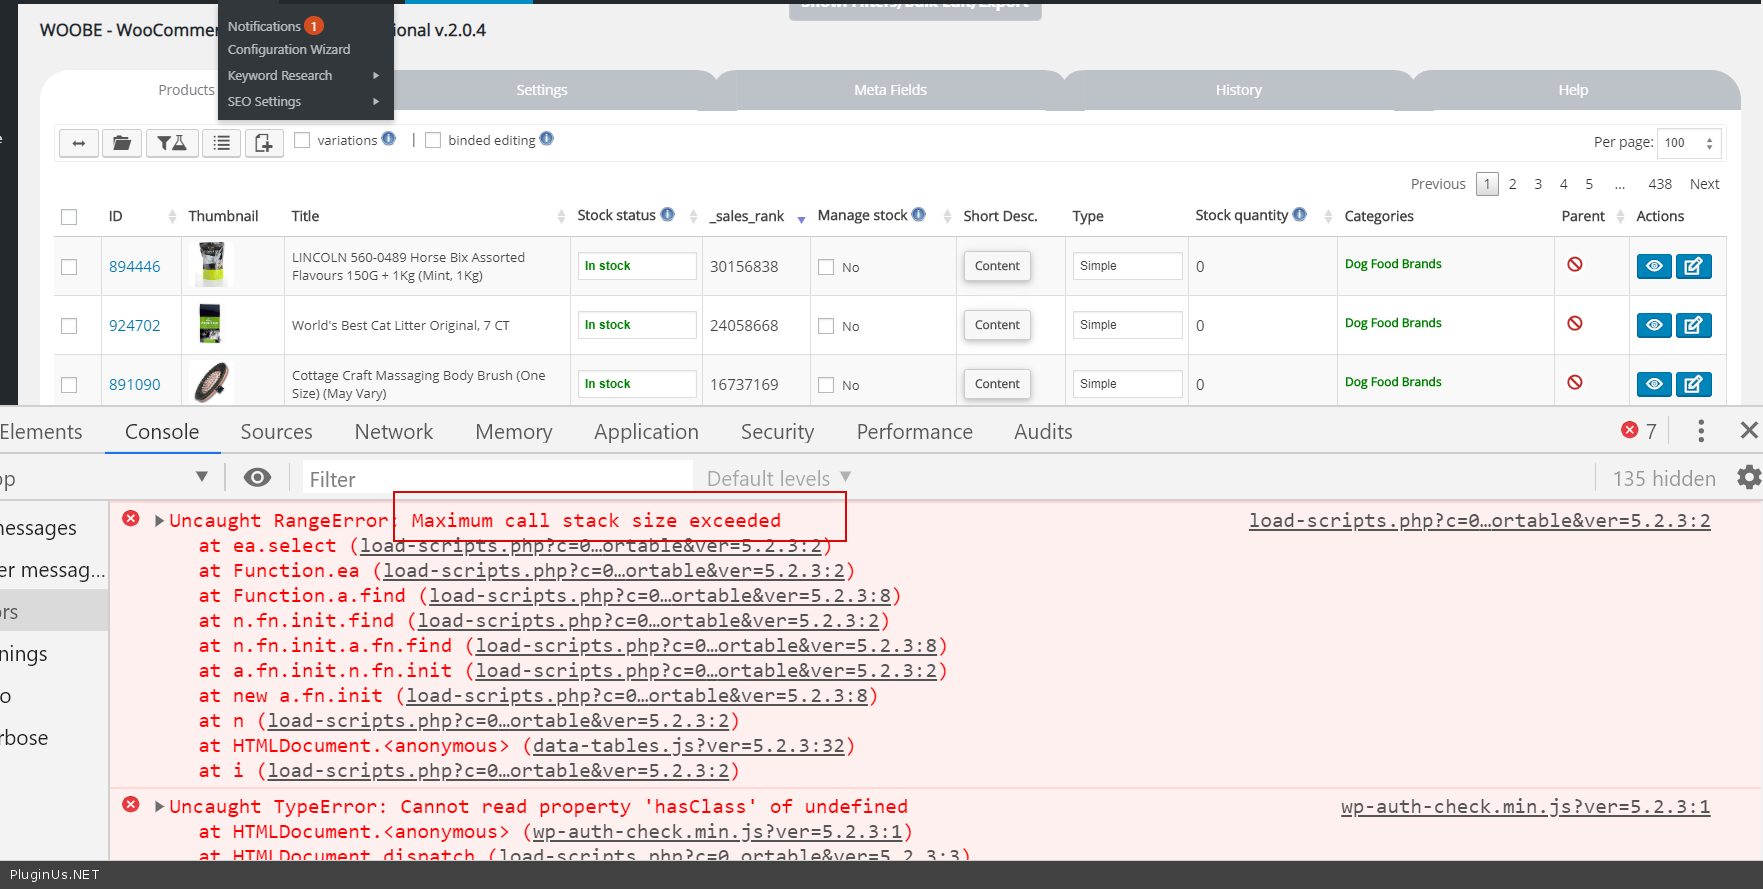
Task: Toggle the binded editing checkbox
Action: coord(433,140)
